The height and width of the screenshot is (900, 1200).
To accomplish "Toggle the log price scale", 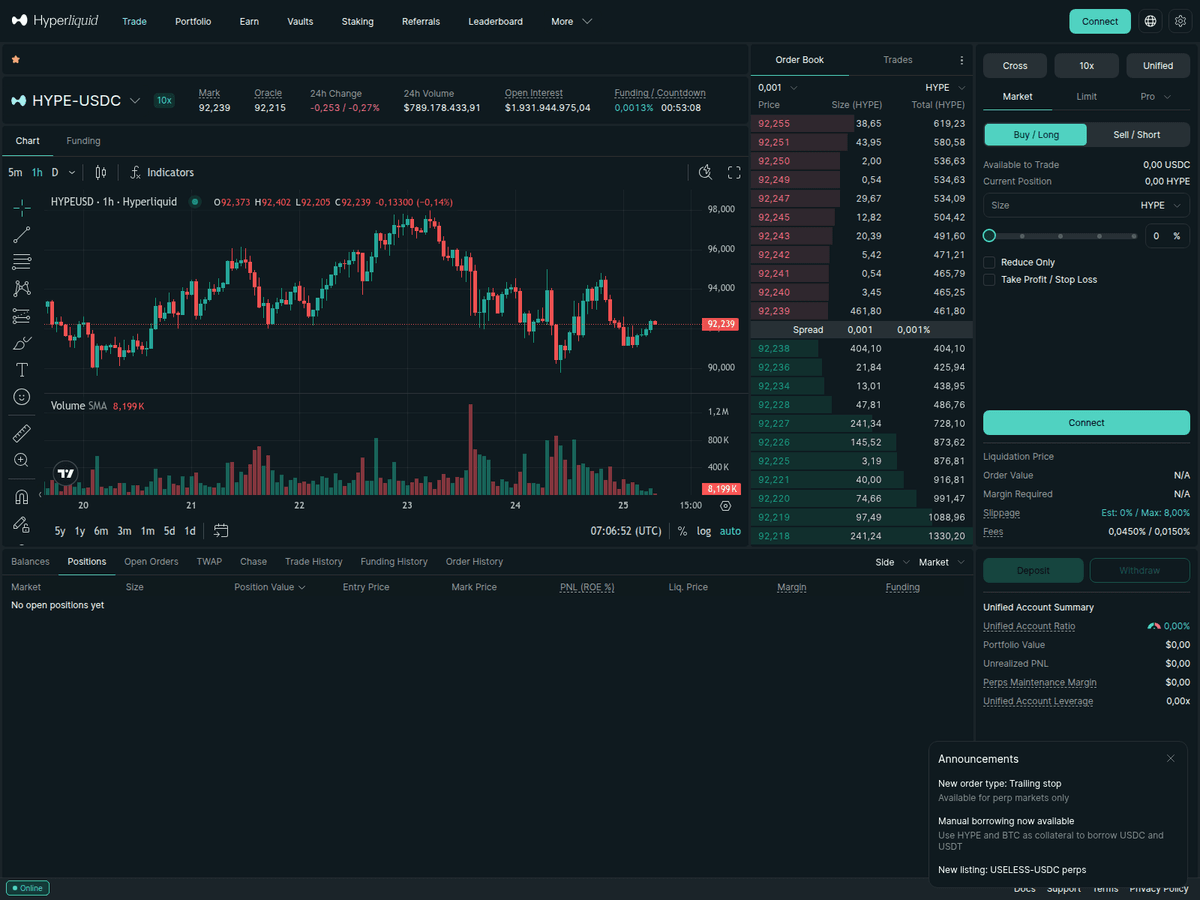I will pos(704,531).
